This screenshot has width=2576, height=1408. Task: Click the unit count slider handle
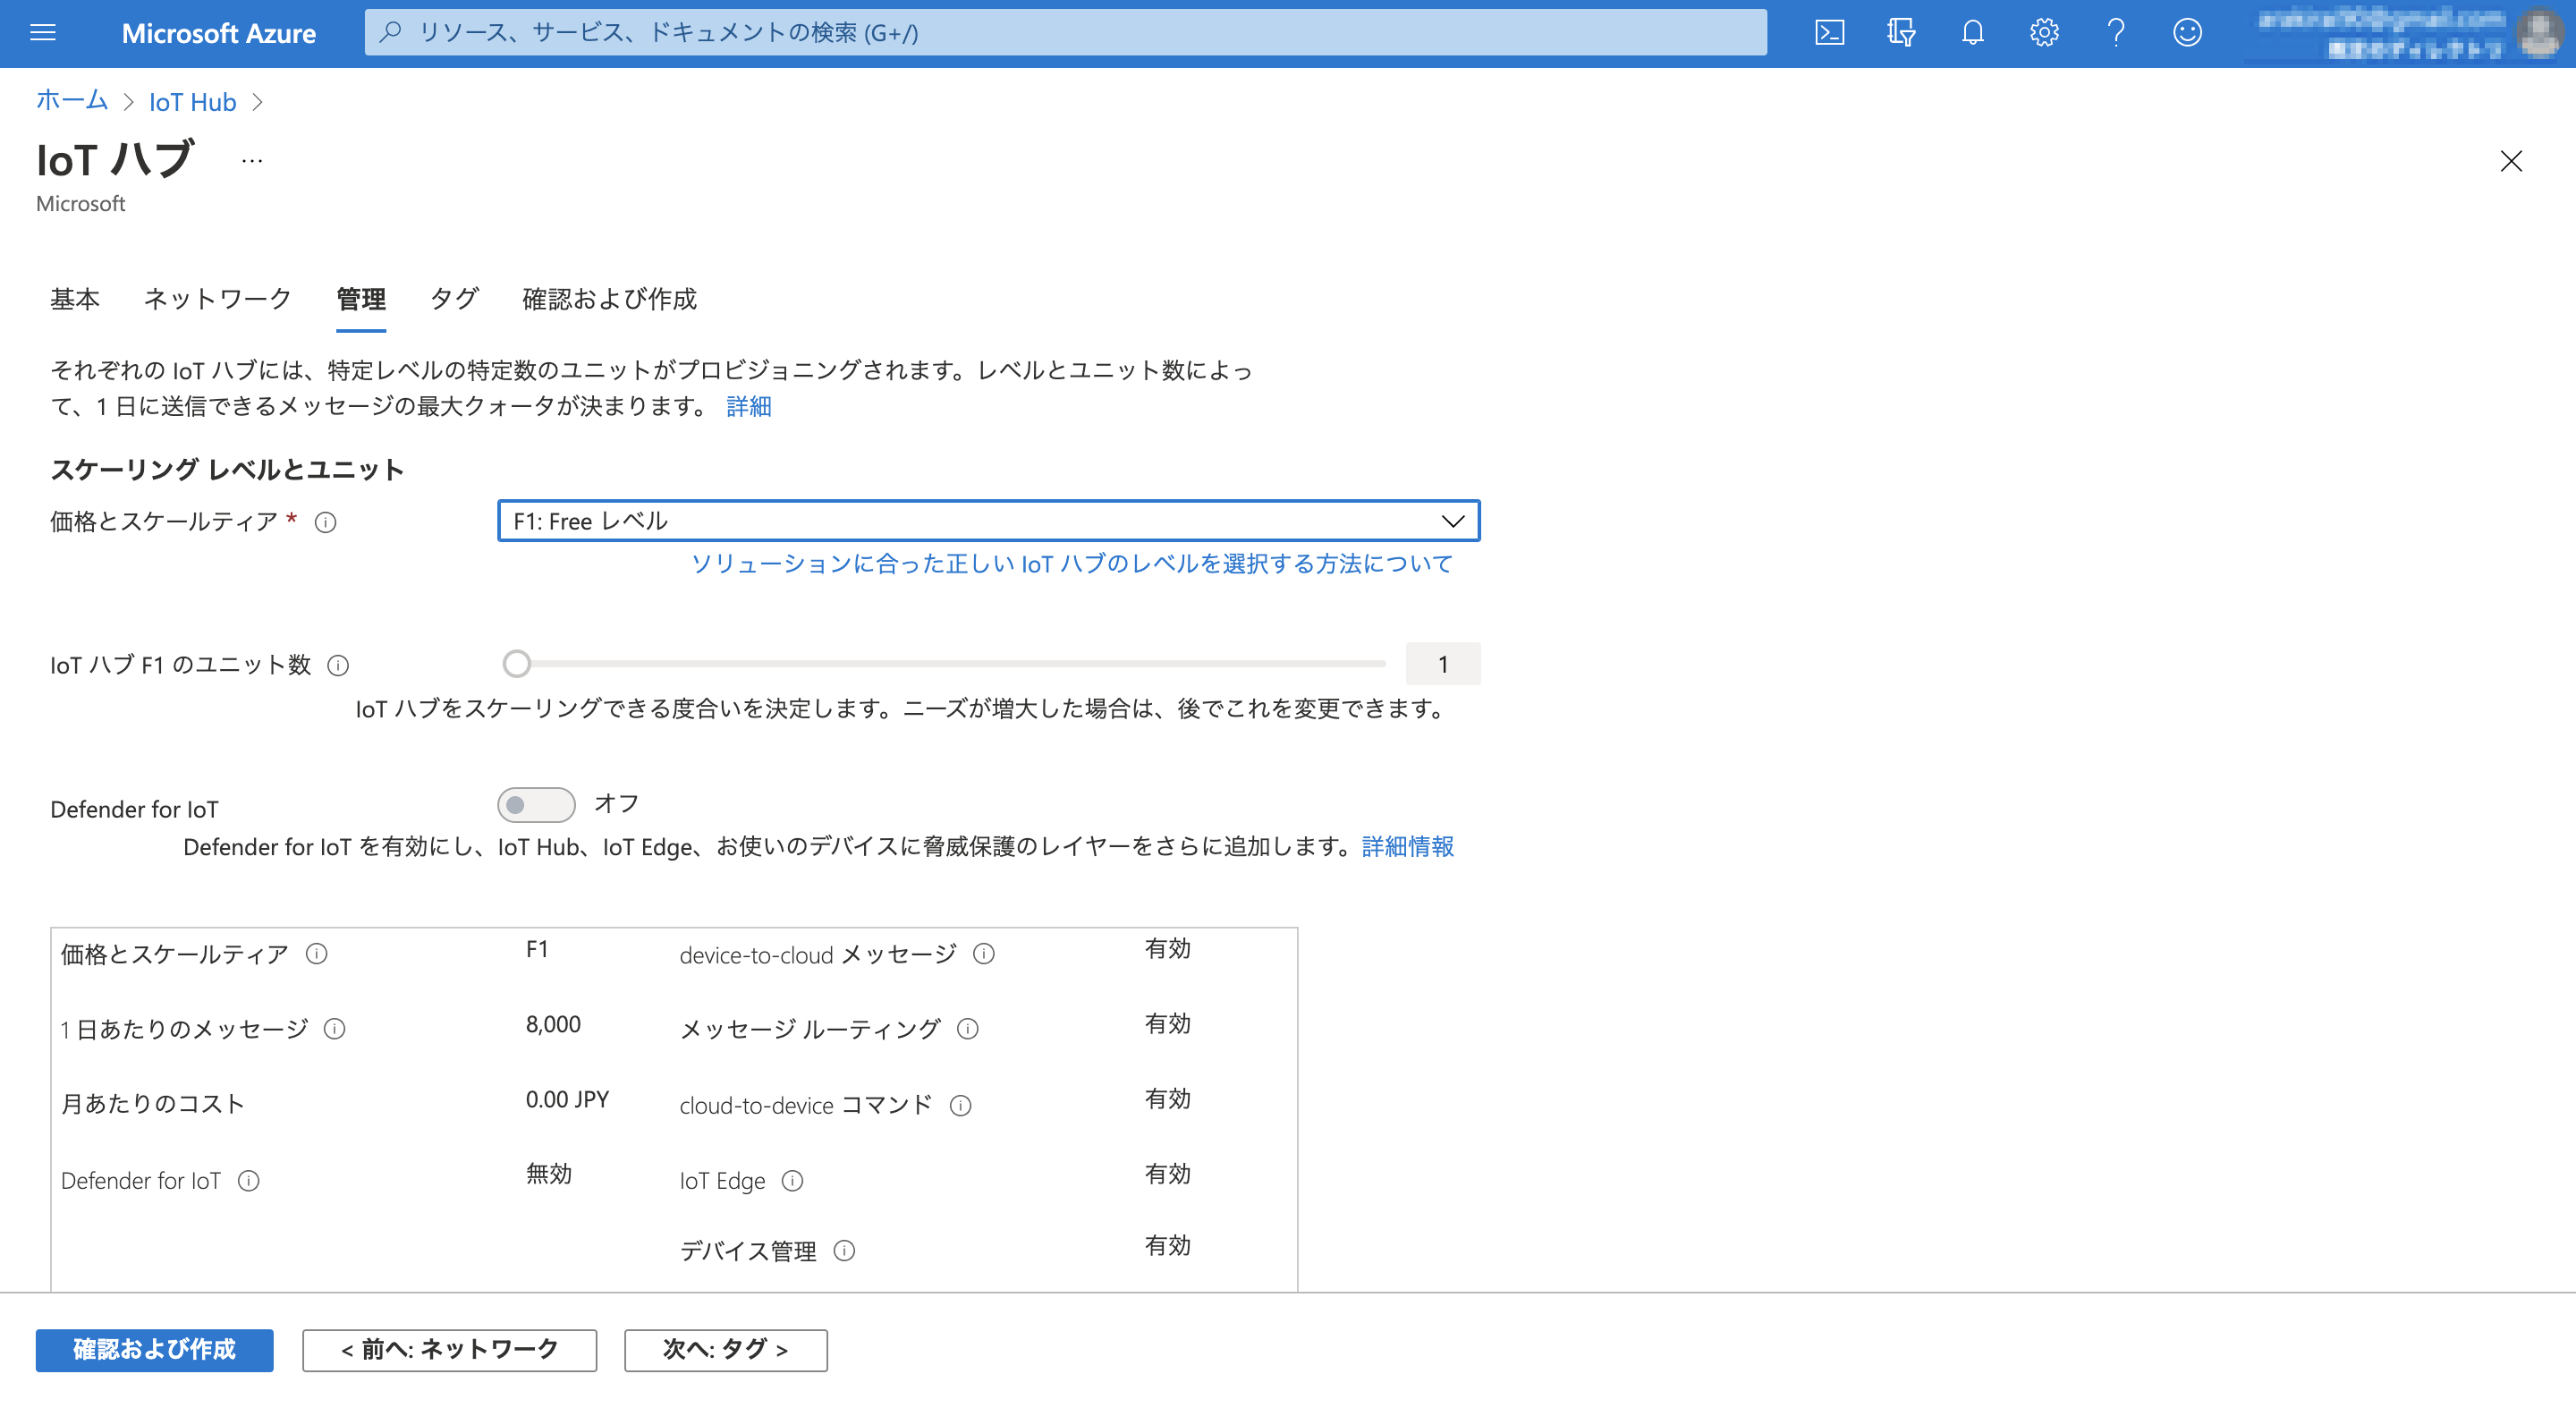tap(516, 664)
